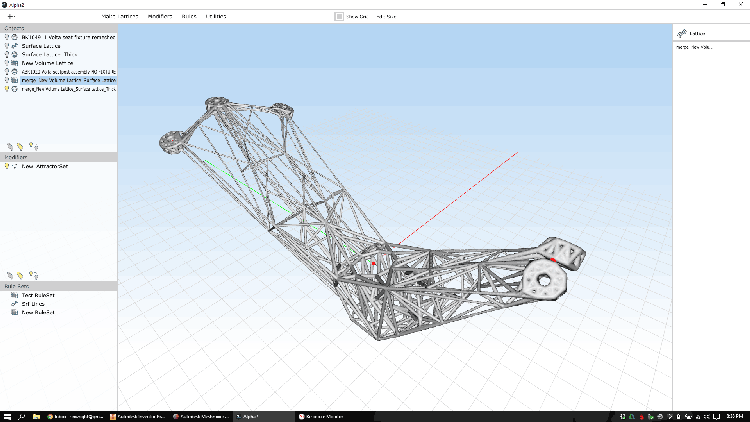This screenshot has height=422, width=750.
Task: Click the toolbar label next to the checkbox
Action: coord(357,16)
